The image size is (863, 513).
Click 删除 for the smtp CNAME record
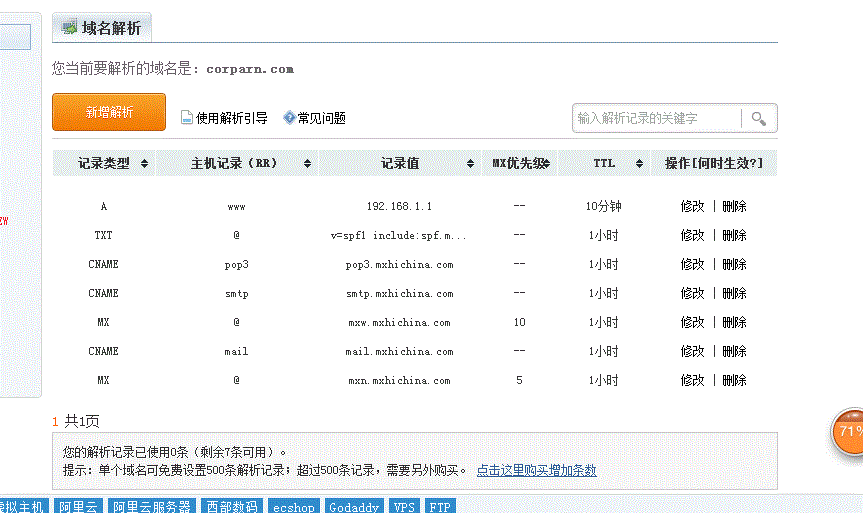[x=734, y=293]
